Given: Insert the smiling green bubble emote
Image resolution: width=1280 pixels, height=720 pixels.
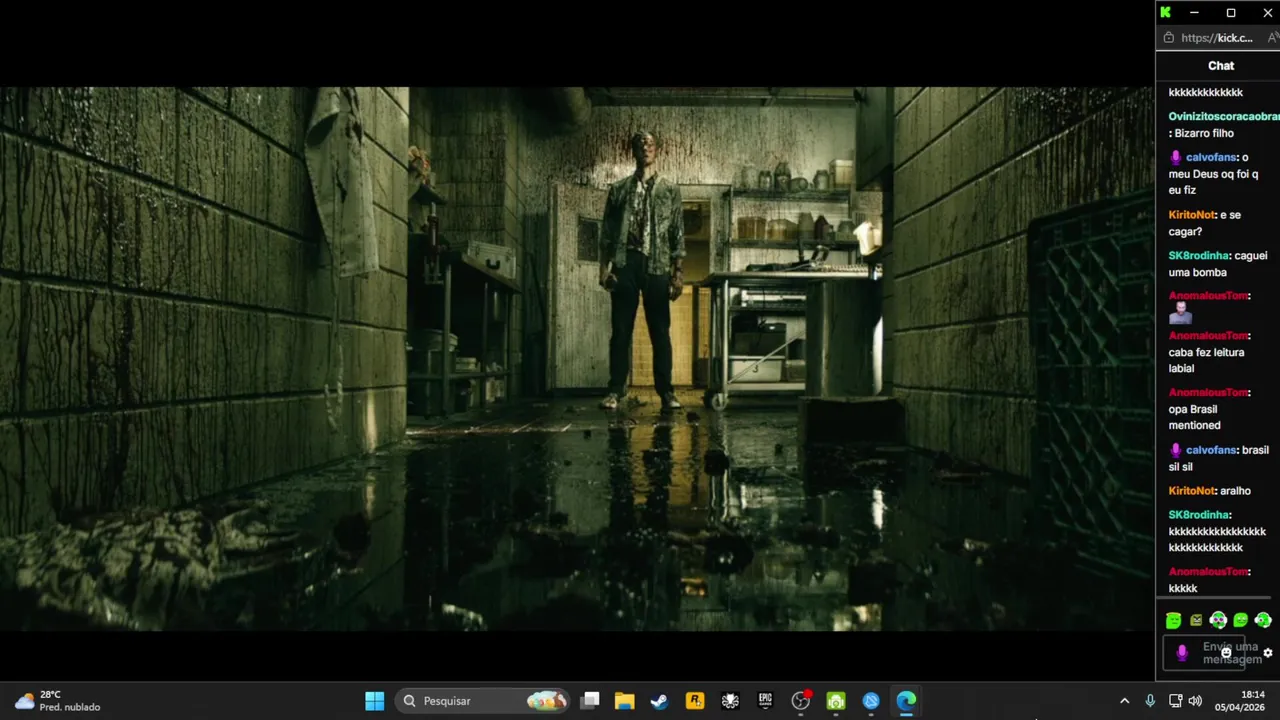Looking at the screenshot, I should pyautogui.click(x=1241, y=620).
